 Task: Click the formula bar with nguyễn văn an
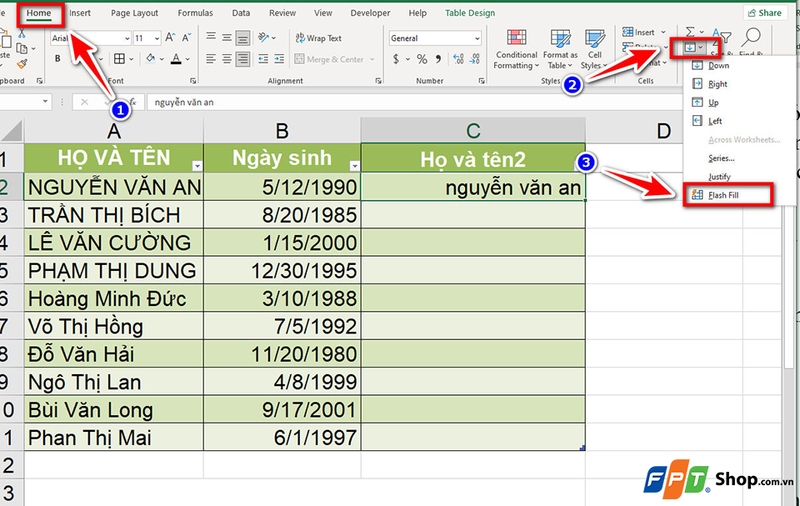click(413, 102)
